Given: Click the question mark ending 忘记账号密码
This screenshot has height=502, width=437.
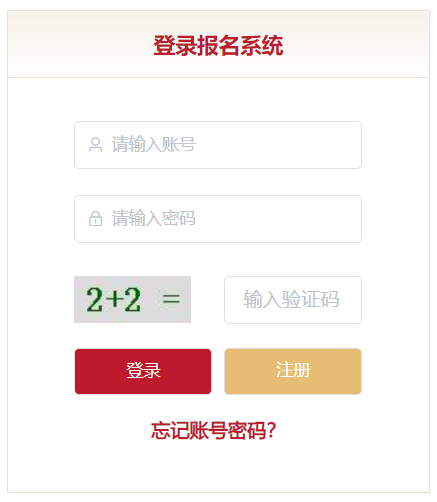Looking at the screenshot, I should tap(272, 430).
